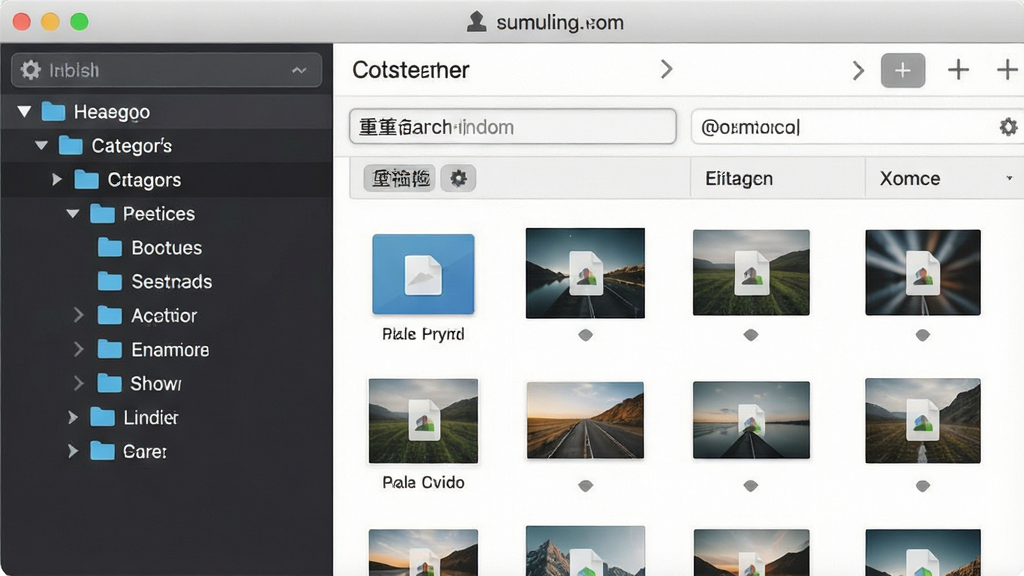Expand the Garer folder

coord(72,451)
